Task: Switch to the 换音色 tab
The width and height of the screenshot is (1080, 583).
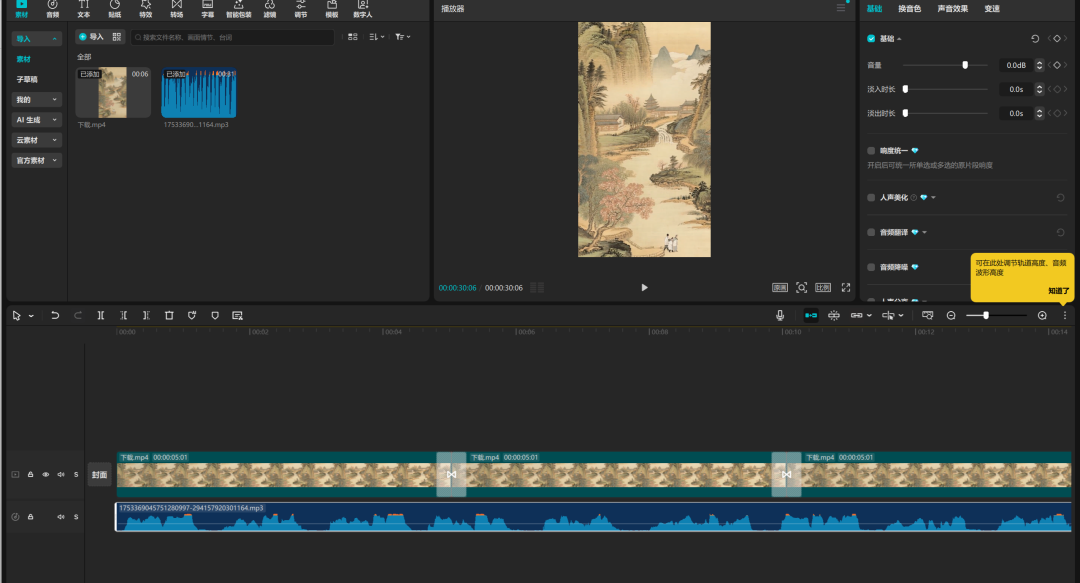Action: [x=909, y=9]
